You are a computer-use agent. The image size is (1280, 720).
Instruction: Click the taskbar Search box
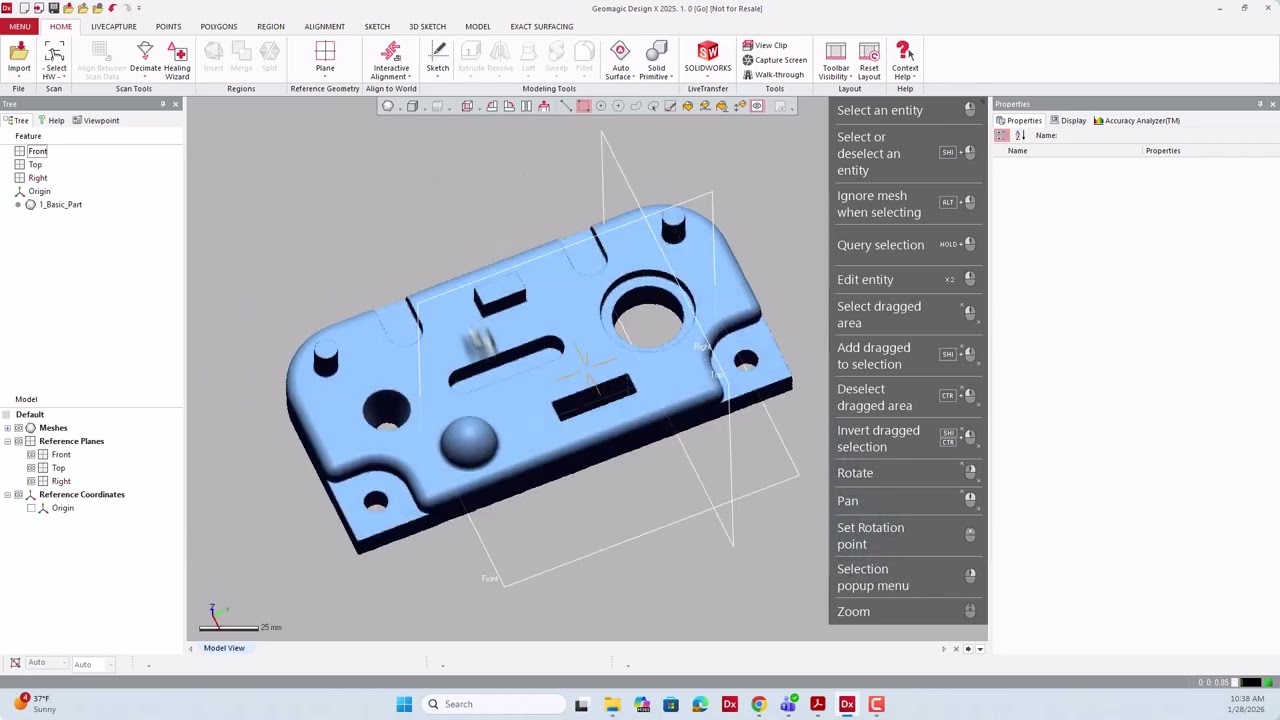494,704
